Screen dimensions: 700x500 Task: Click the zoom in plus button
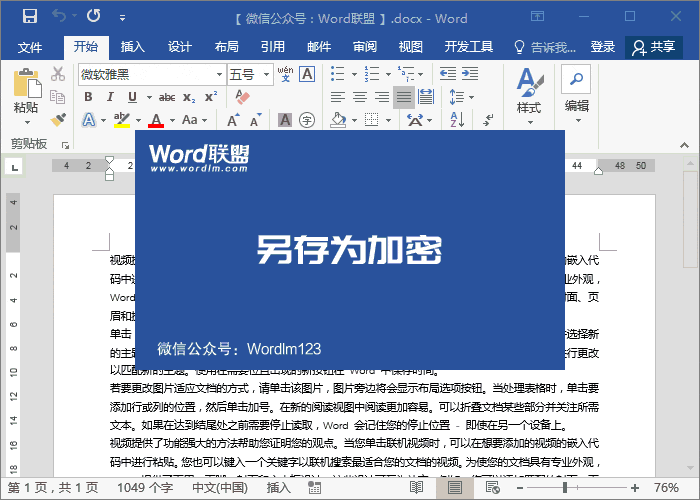pos(635,488)
